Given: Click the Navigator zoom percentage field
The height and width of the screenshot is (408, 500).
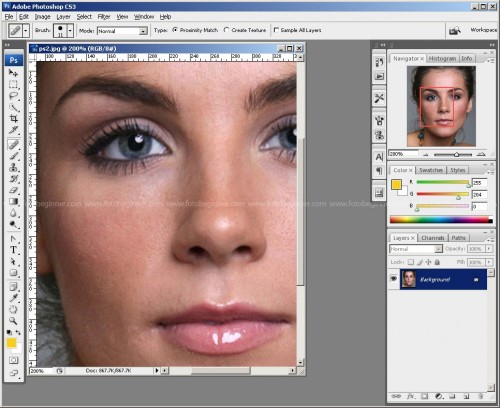Looking at the screenshot, I should point(403,154).
